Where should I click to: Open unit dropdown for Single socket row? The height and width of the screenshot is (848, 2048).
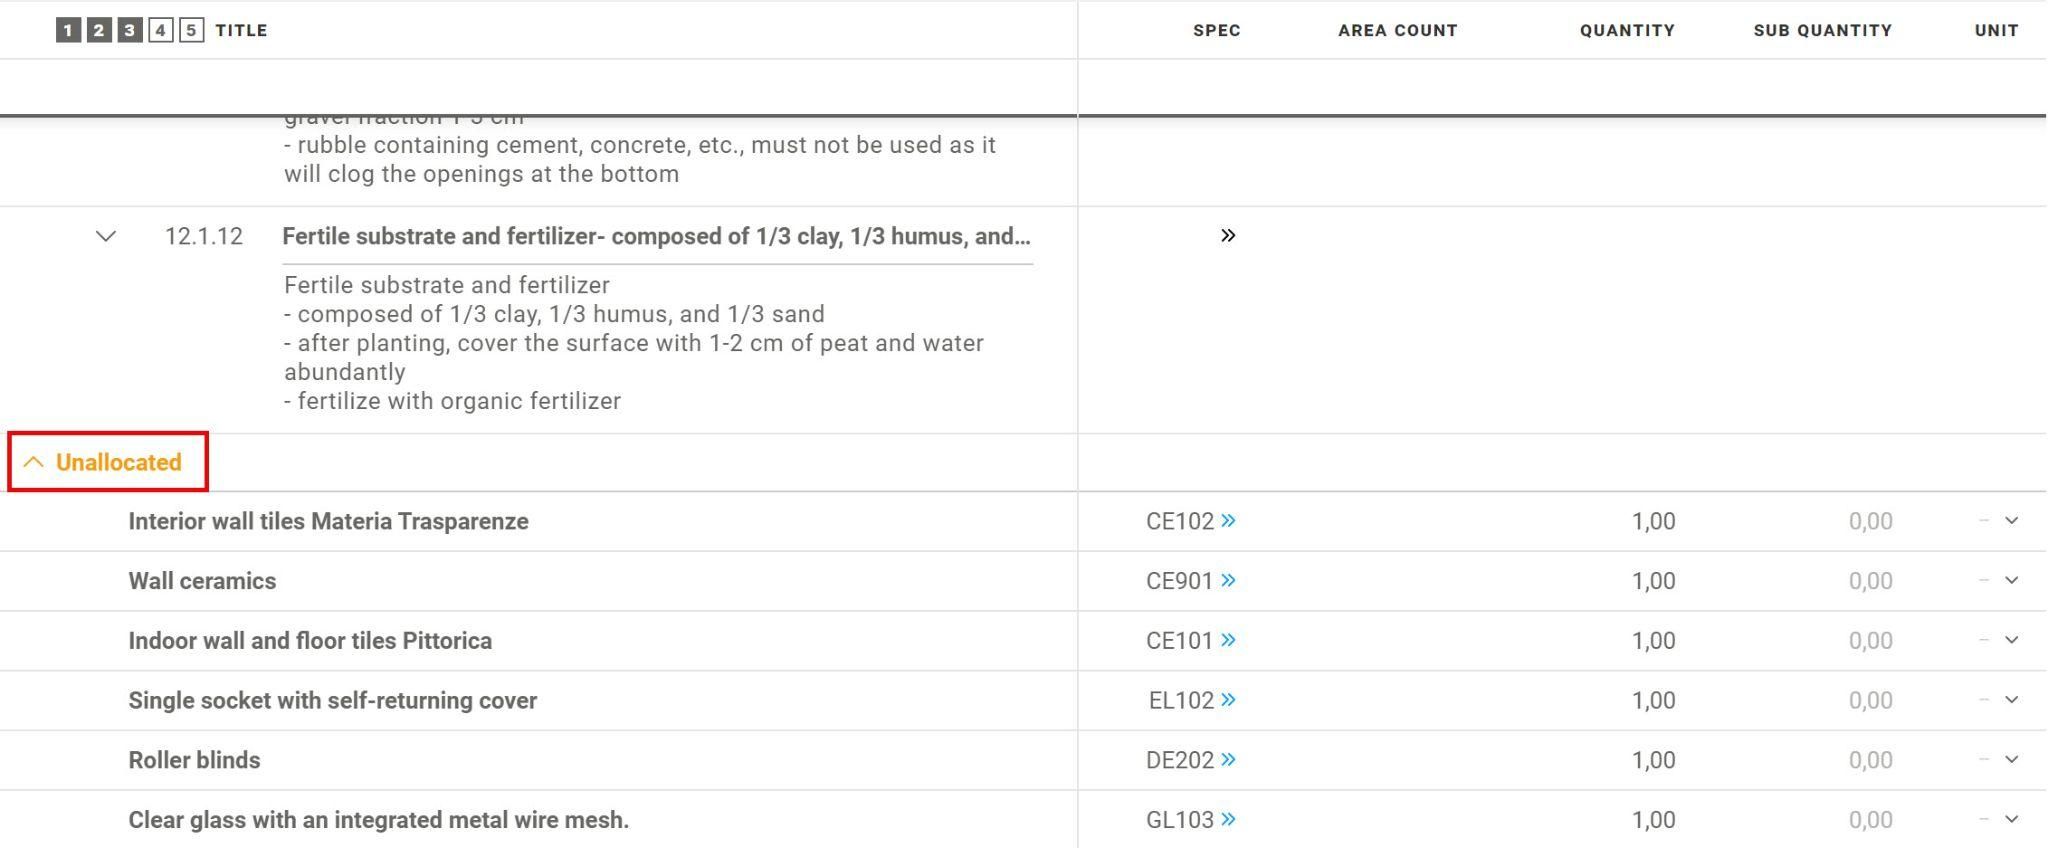coord(2011,700)
